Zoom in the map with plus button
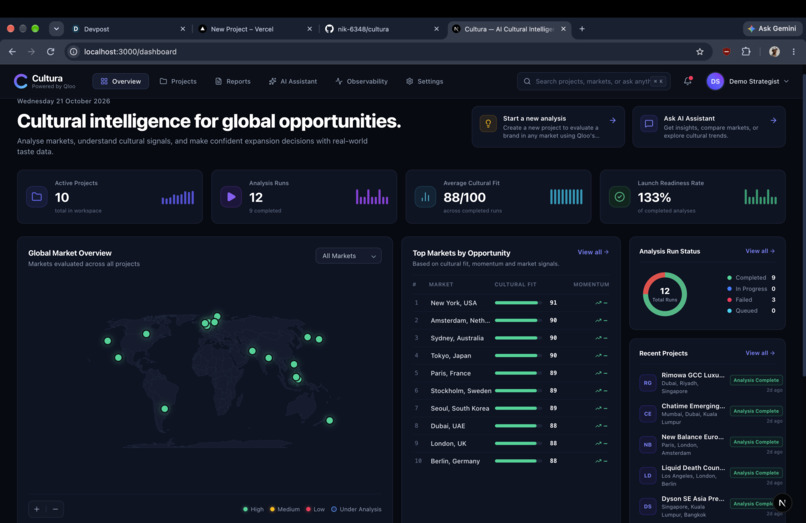 coord(37,509)
